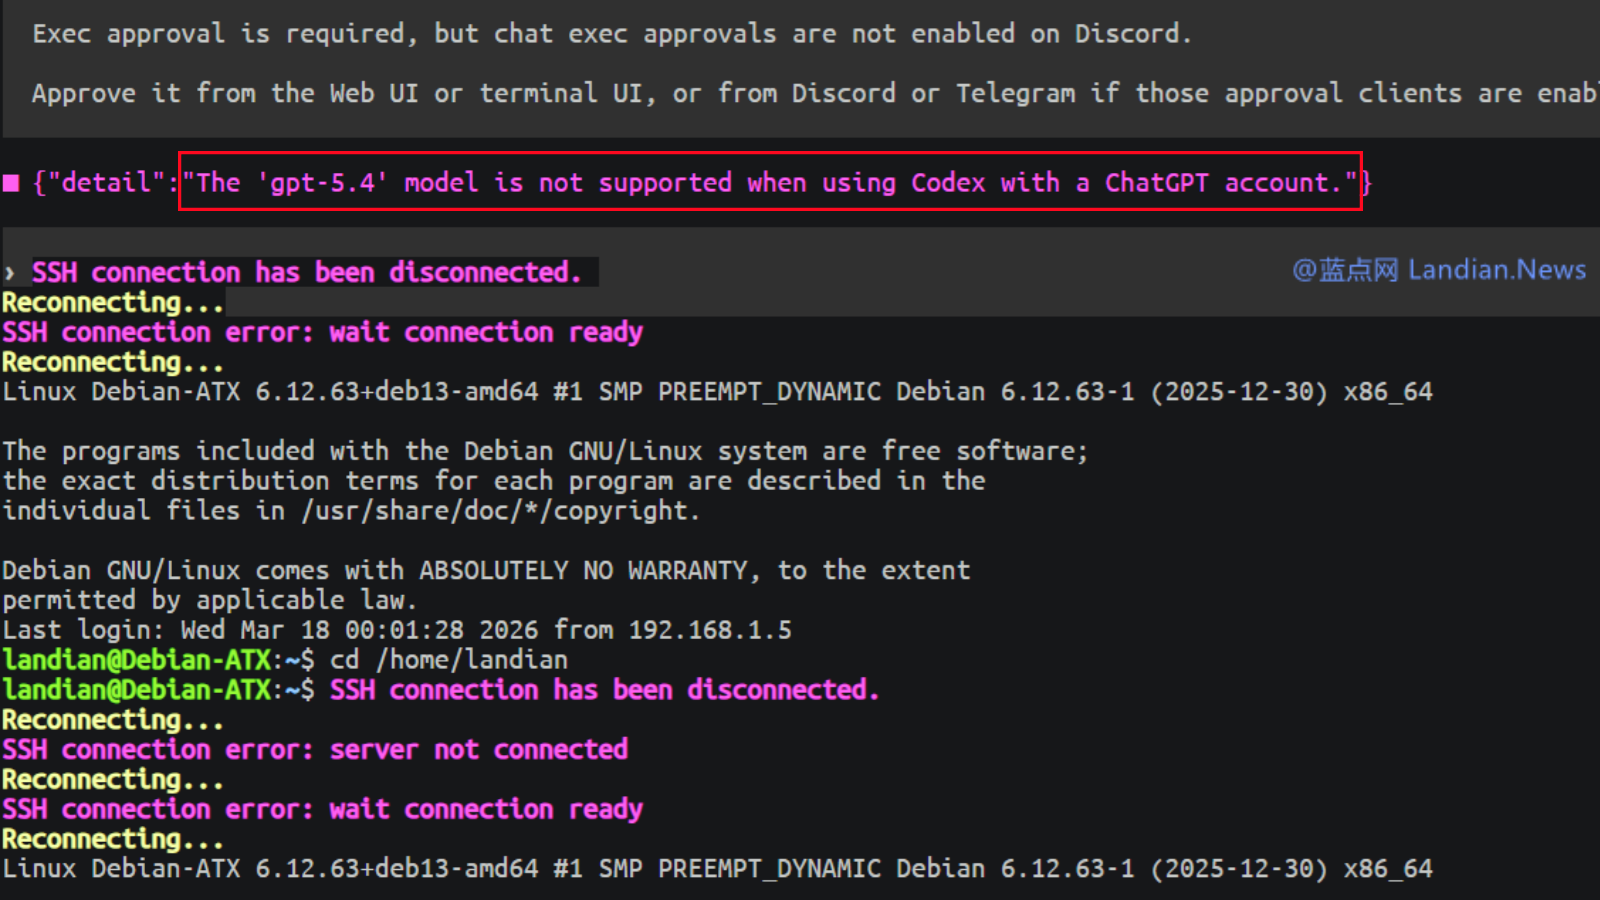Click the "Exec approval is required" line

pyautogui.click(x=611, y=34)
